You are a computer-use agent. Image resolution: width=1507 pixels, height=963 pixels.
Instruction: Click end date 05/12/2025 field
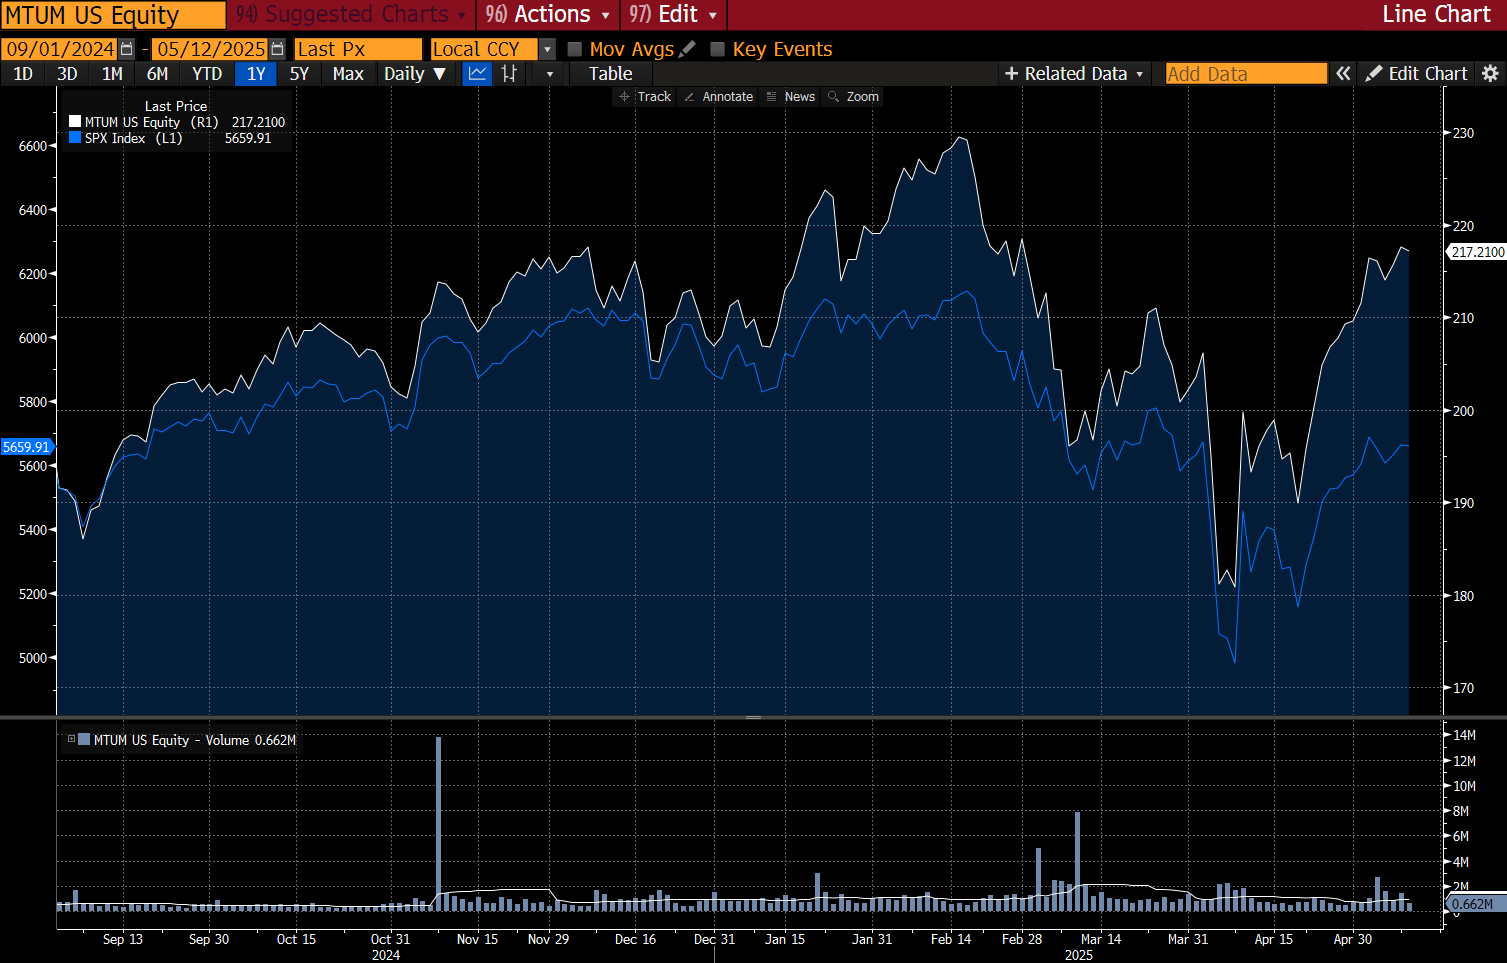210,49
